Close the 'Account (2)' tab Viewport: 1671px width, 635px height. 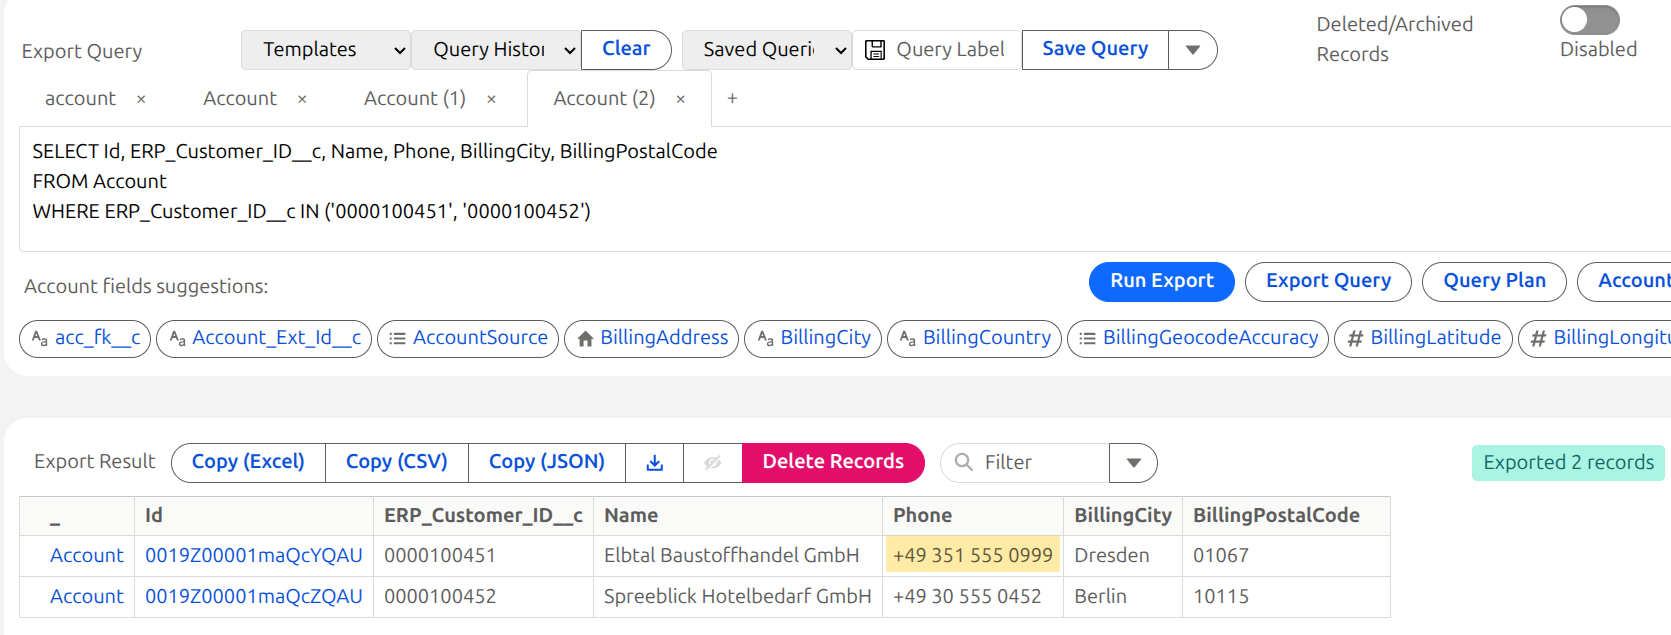coord(680,99)
